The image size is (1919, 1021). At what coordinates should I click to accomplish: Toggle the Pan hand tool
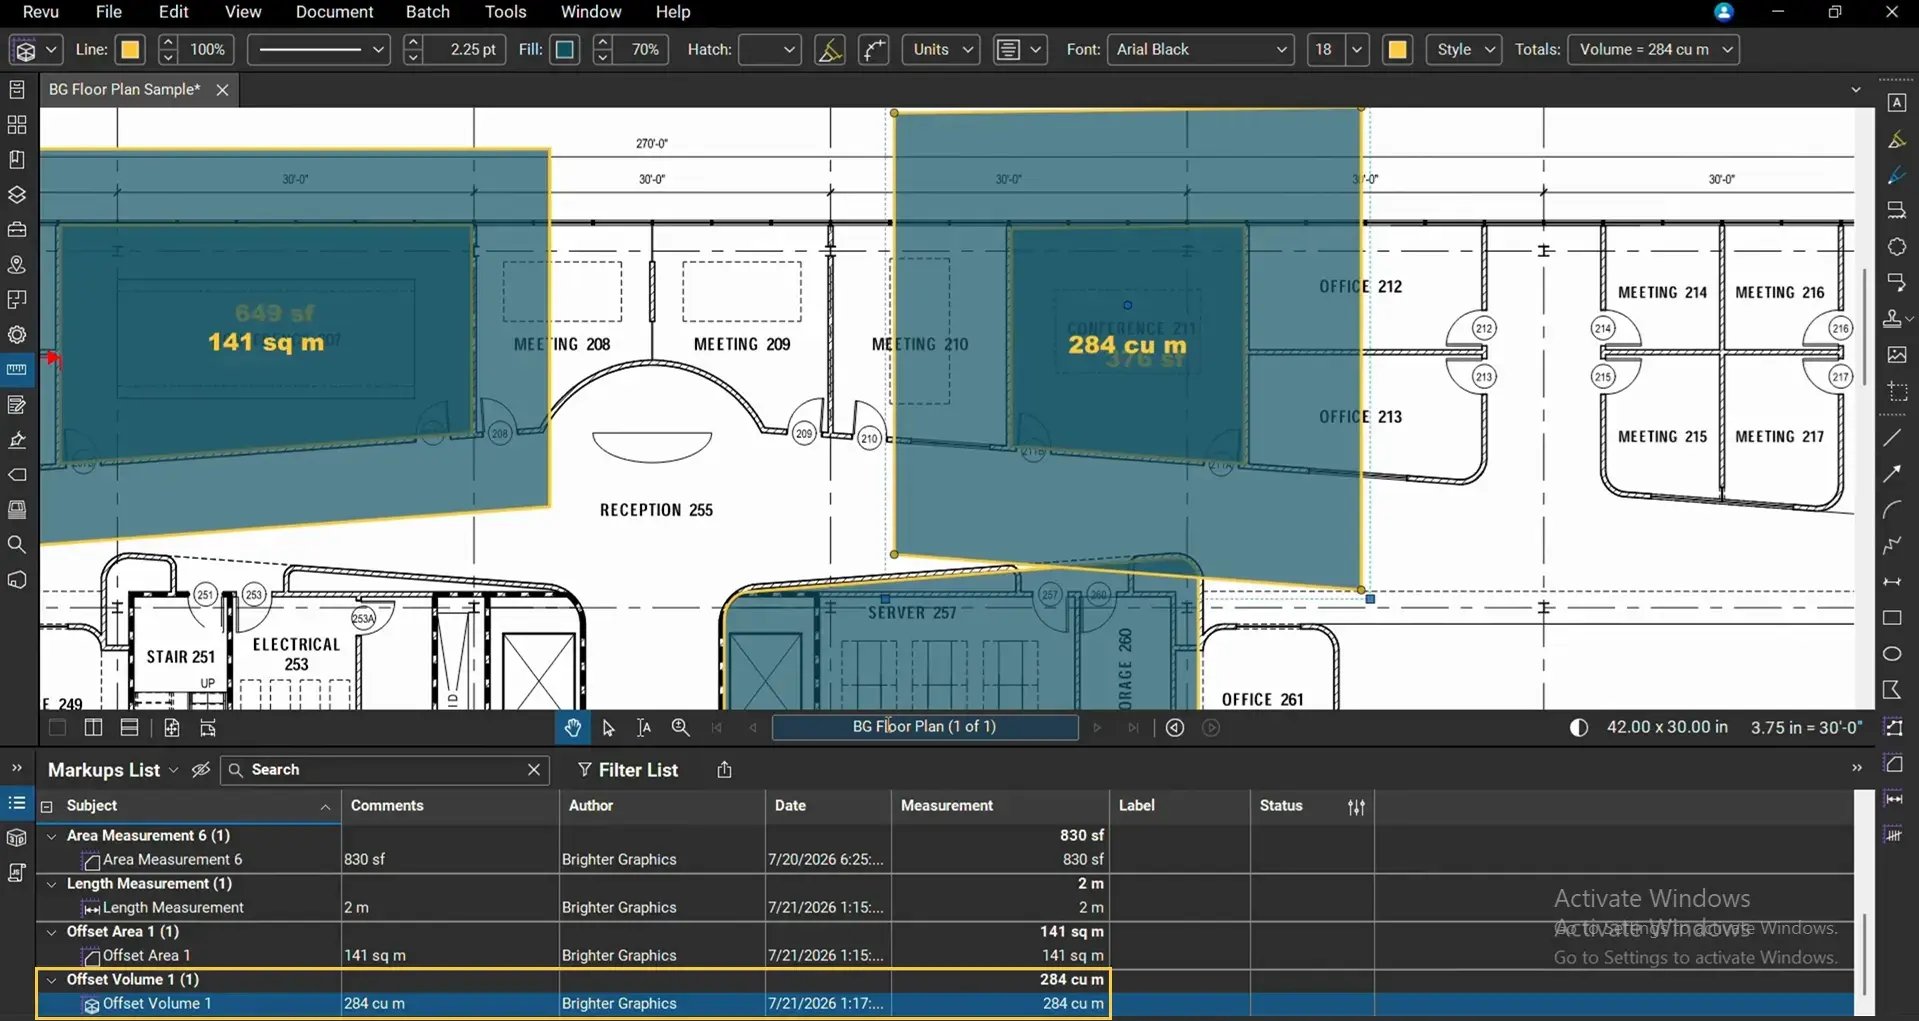click(573, 728)
